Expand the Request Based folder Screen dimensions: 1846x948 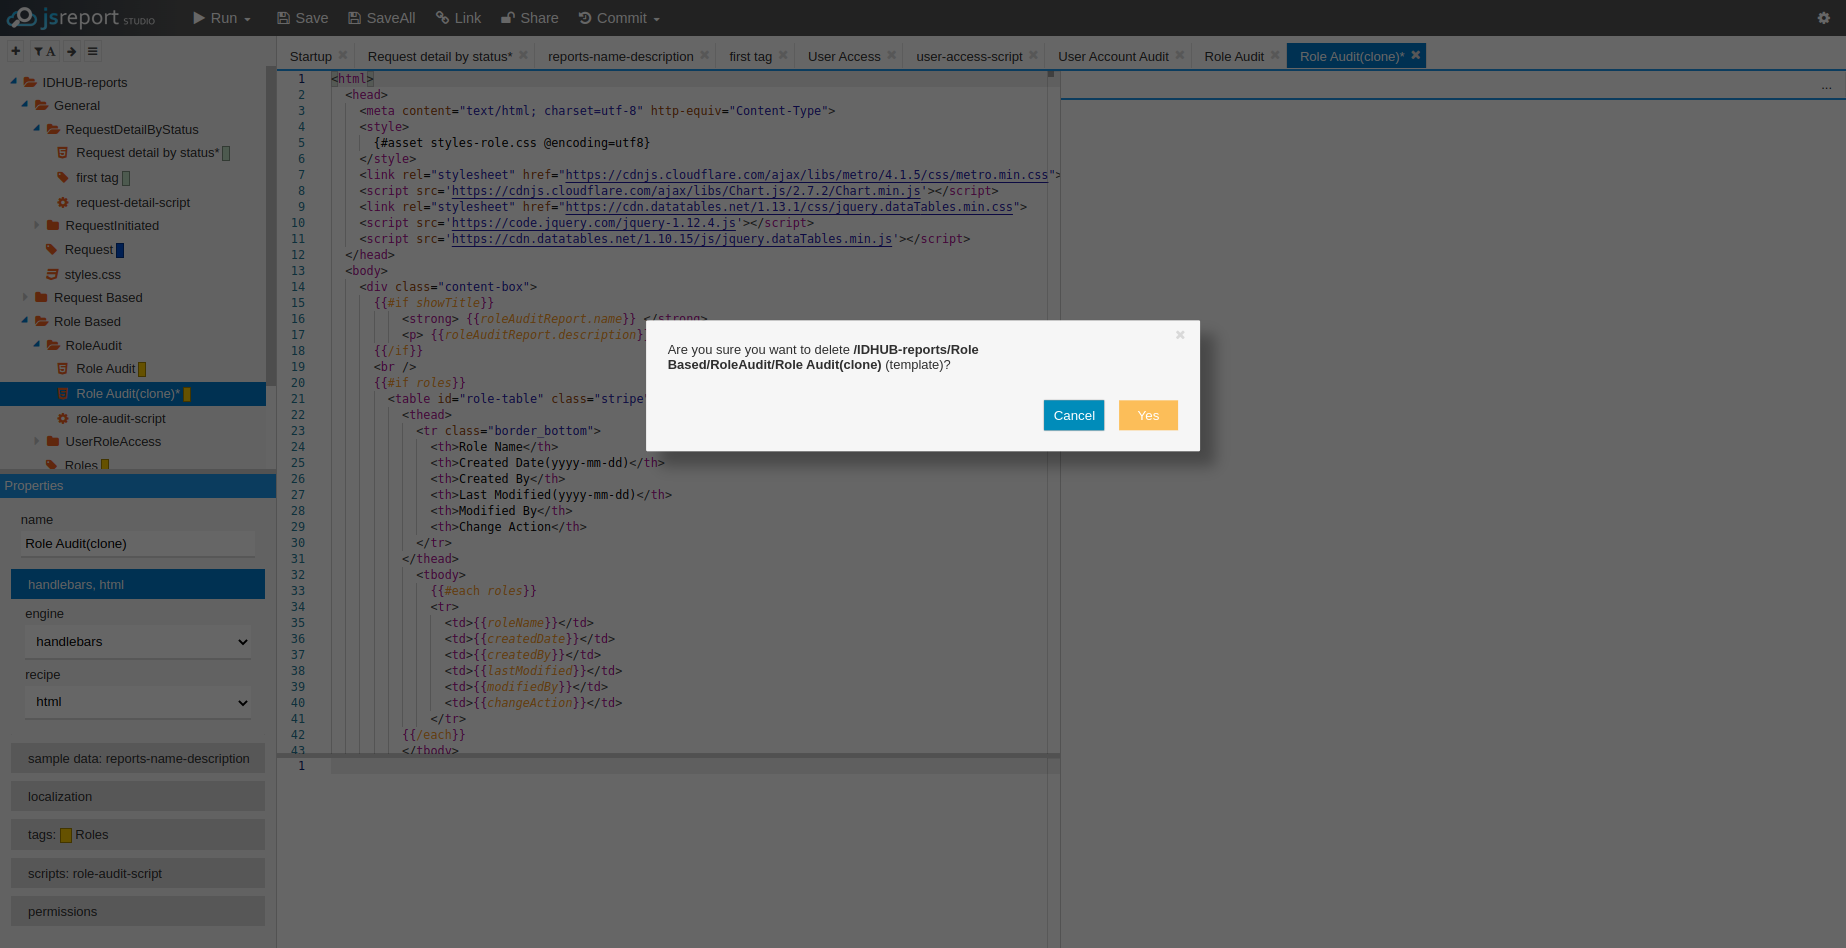tap(25, 297)
